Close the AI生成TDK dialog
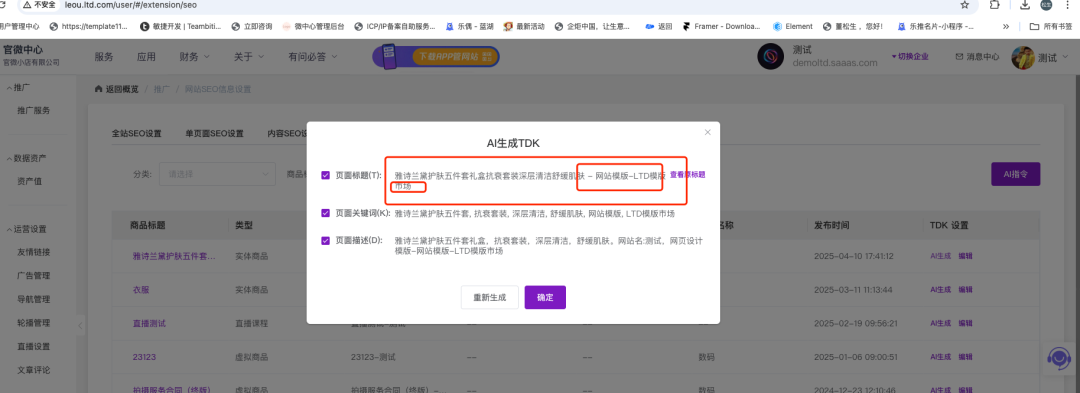 point(707,132)
